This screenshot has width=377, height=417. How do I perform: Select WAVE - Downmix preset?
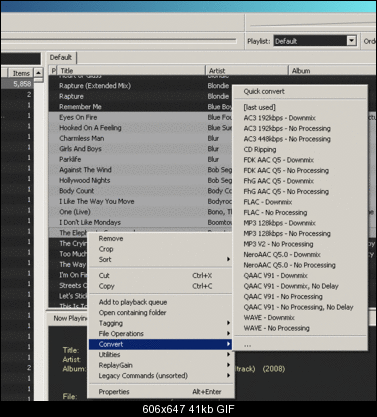pyautogui.click(x=300, y=318)
